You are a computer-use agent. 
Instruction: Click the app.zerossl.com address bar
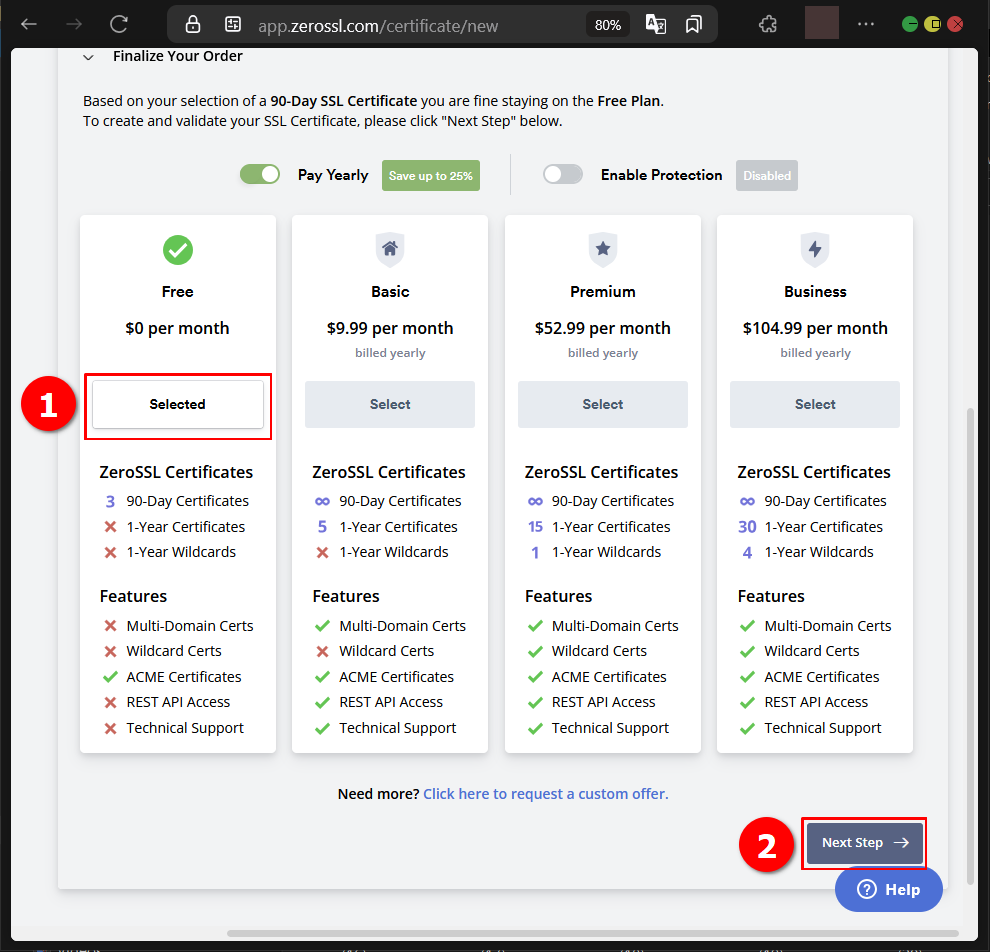[x=378, y=26]
